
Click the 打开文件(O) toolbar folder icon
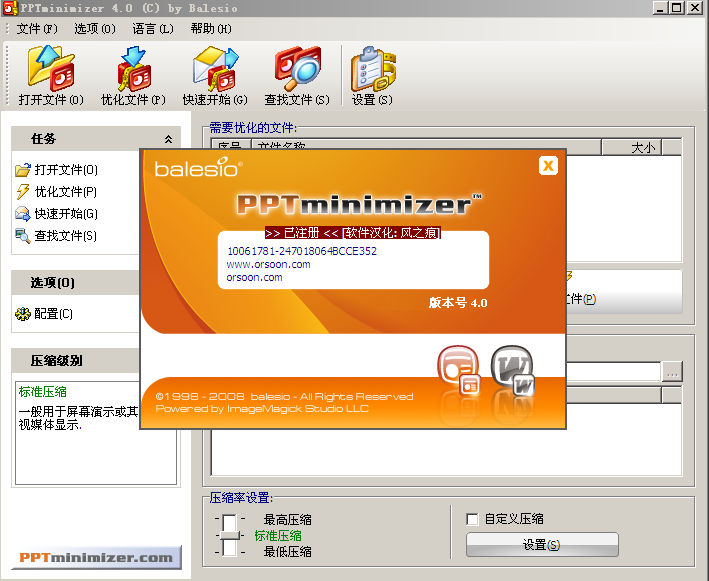click(x=51, y=67)
